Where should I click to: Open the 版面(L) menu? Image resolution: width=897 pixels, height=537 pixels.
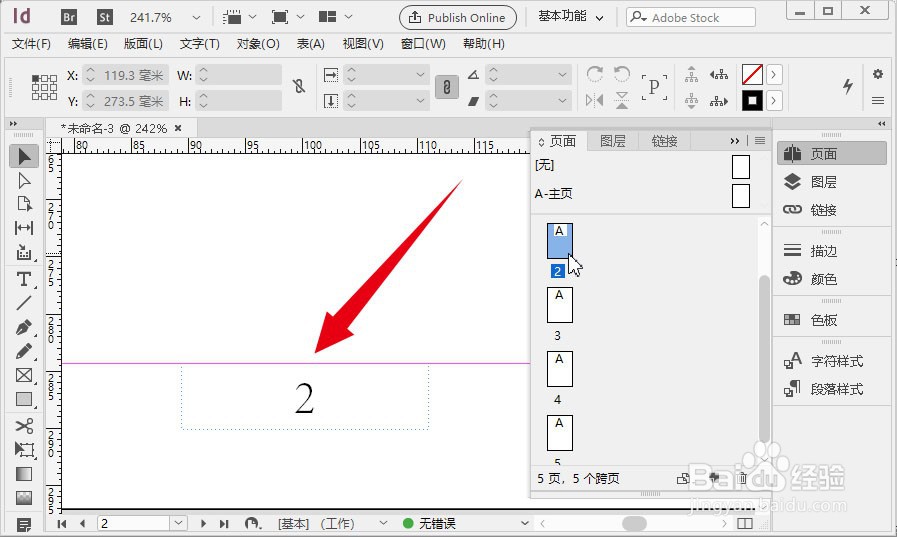[144, 44]
